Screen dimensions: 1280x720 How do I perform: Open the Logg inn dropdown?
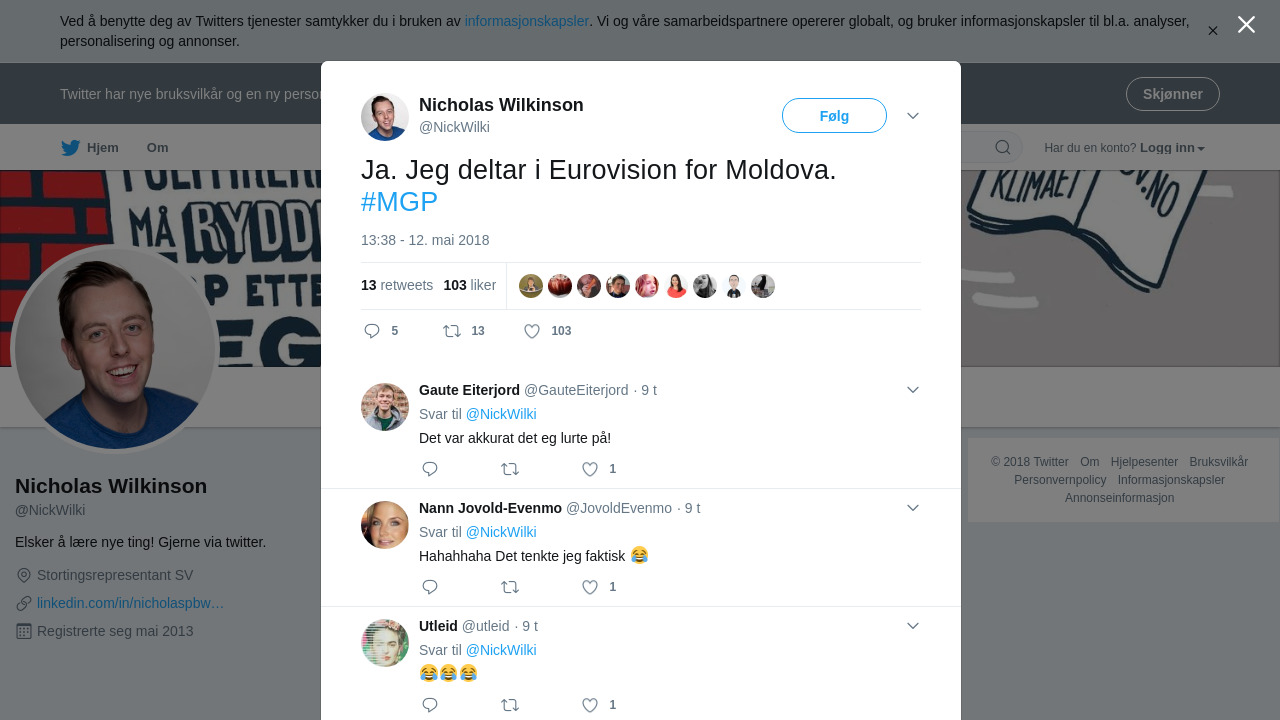(x=1172, y=148)
